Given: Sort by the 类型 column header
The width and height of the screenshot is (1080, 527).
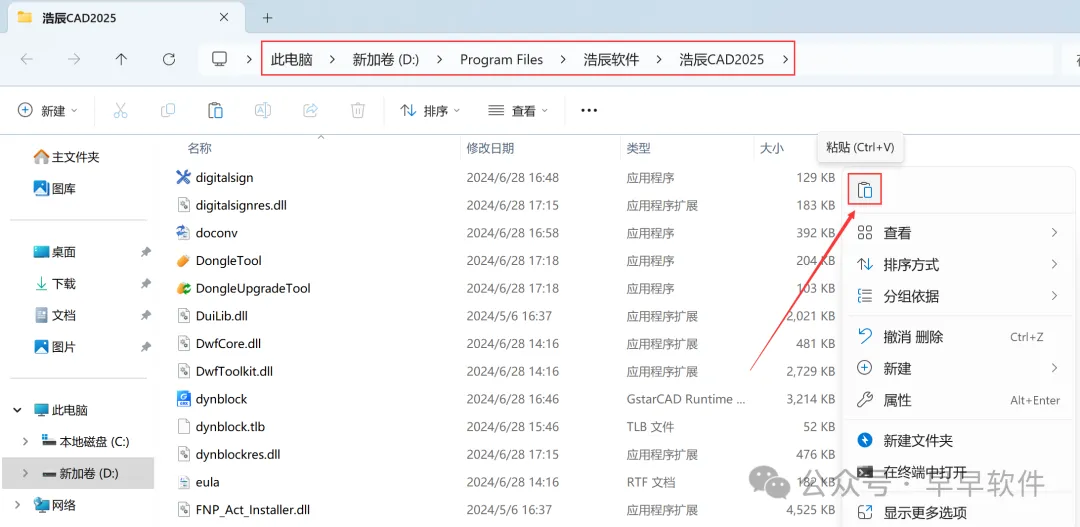Looking at the screenshot, I should (x=638, y=148).
